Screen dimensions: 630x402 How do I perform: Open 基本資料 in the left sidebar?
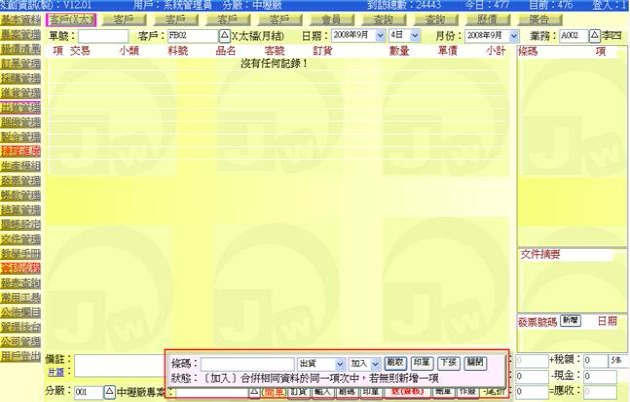[x=21, y=19]
